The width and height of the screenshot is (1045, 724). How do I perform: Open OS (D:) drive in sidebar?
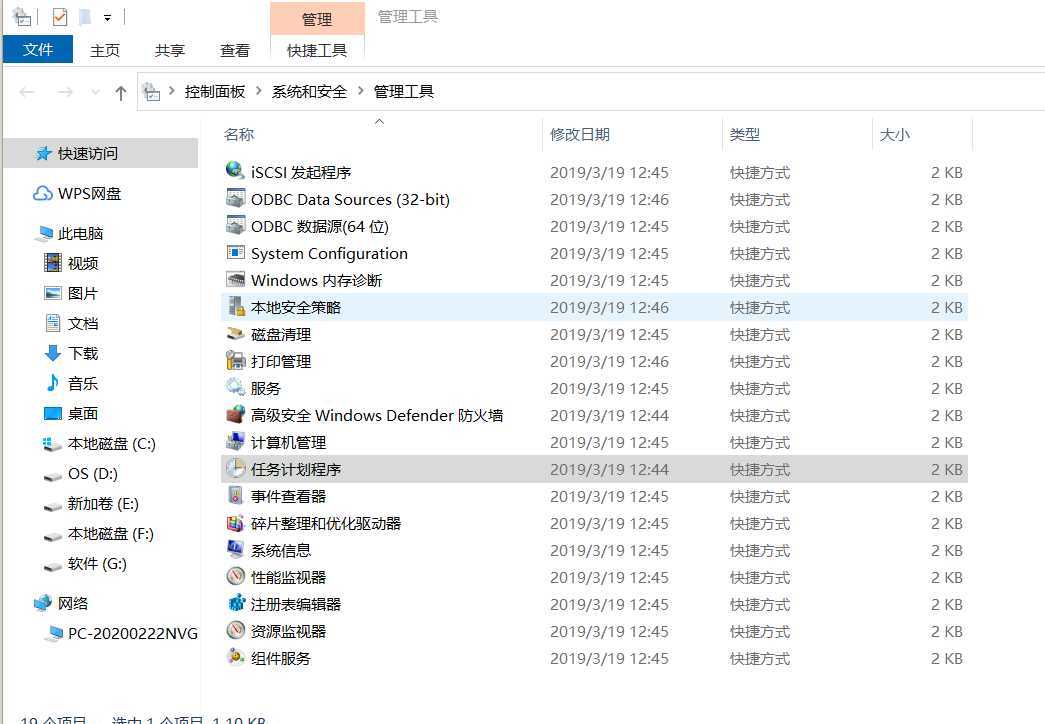click(x=93, y=473)
